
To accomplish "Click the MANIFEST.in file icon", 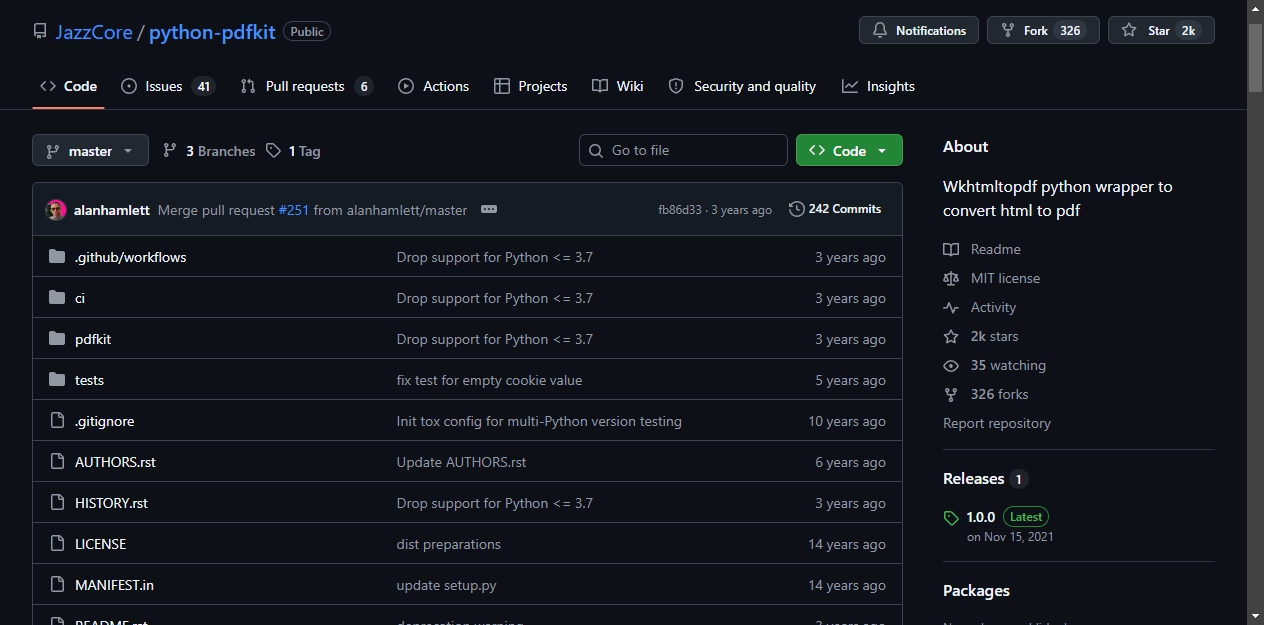I will click(x=57, y=585).
